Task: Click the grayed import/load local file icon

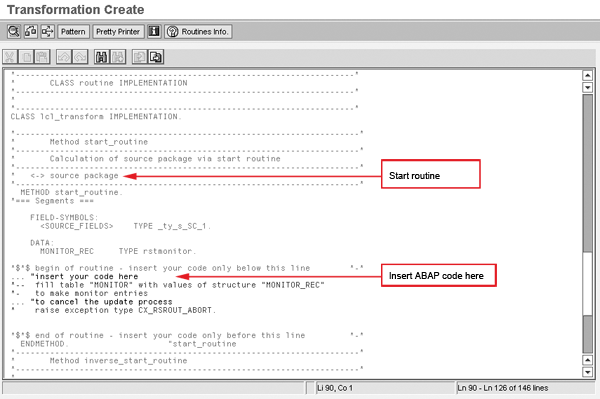Action: coord(139,57)
